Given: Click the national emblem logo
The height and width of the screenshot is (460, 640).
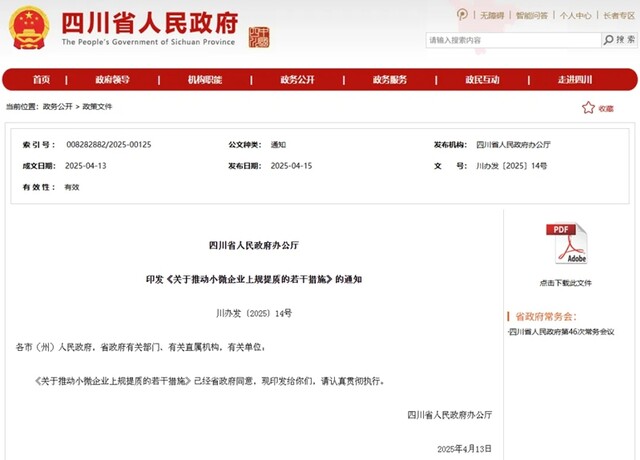Looking at the screenshot, I should tap(29, 28).
